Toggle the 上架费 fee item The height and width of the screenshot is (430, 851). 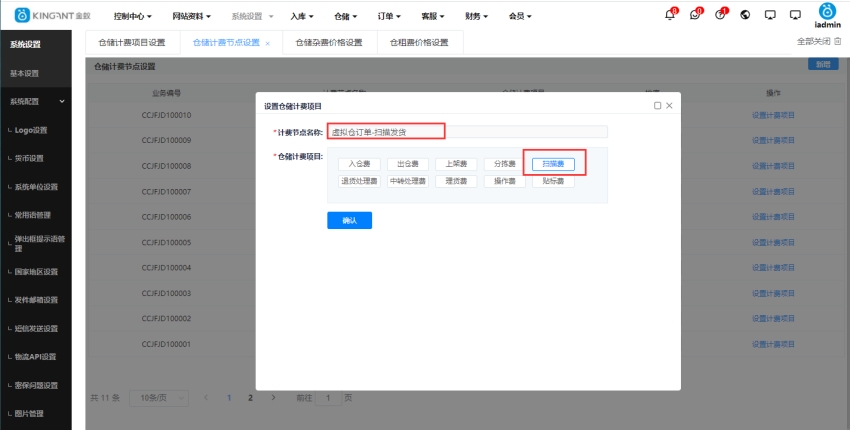[456, 164]
